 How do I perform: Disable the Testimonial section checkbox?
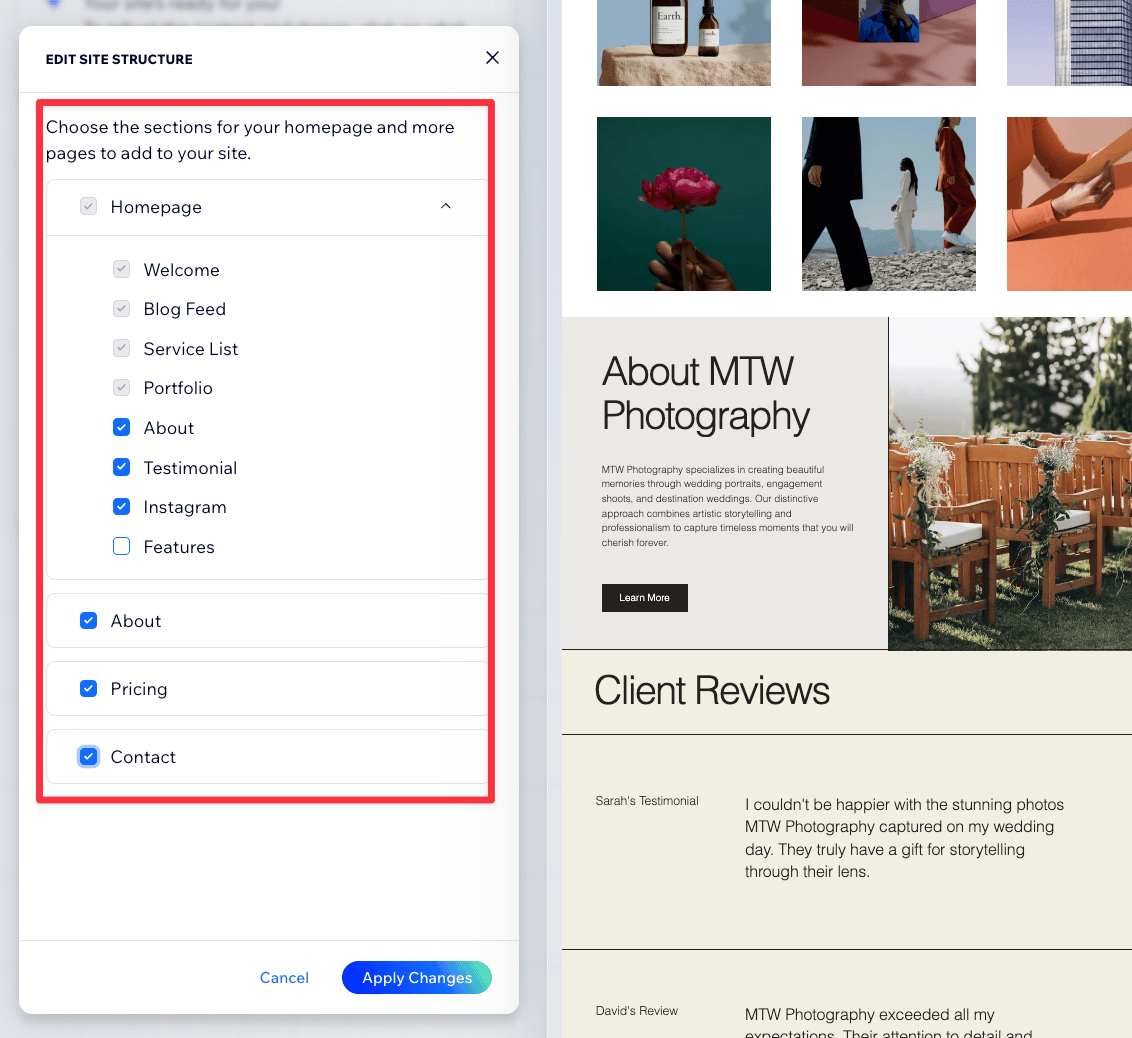coord(121,467)
